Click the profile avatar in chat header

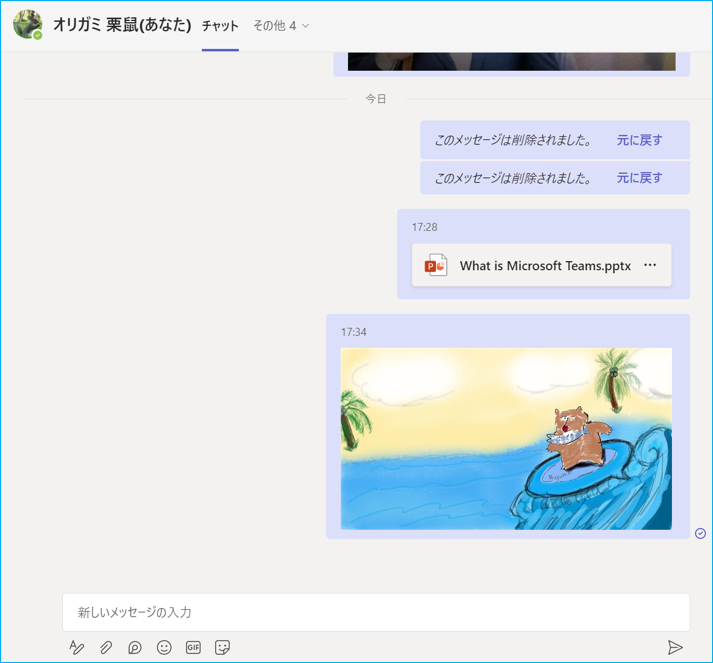click(x=27, y=25)
